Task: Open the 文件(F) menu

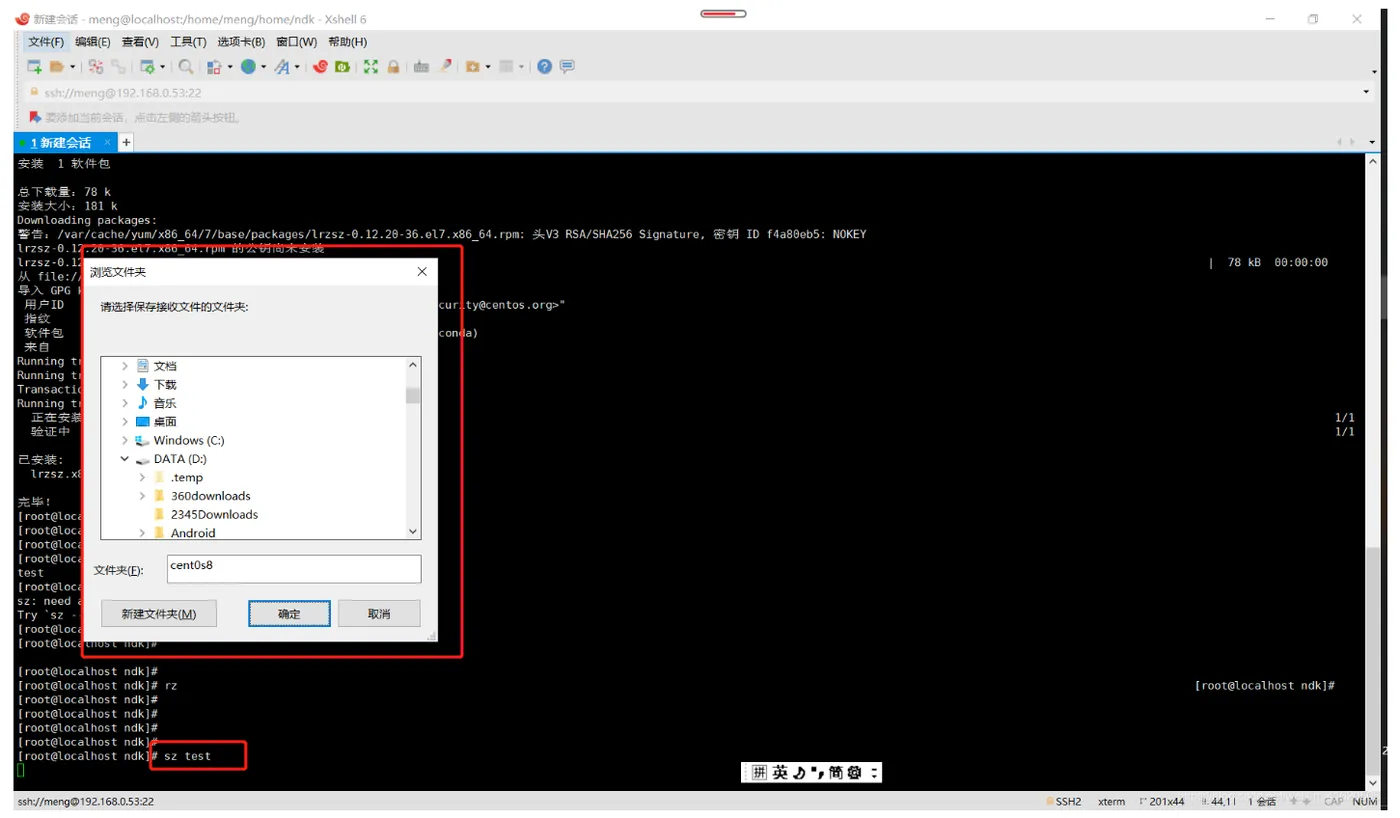Action: point(46,42)
